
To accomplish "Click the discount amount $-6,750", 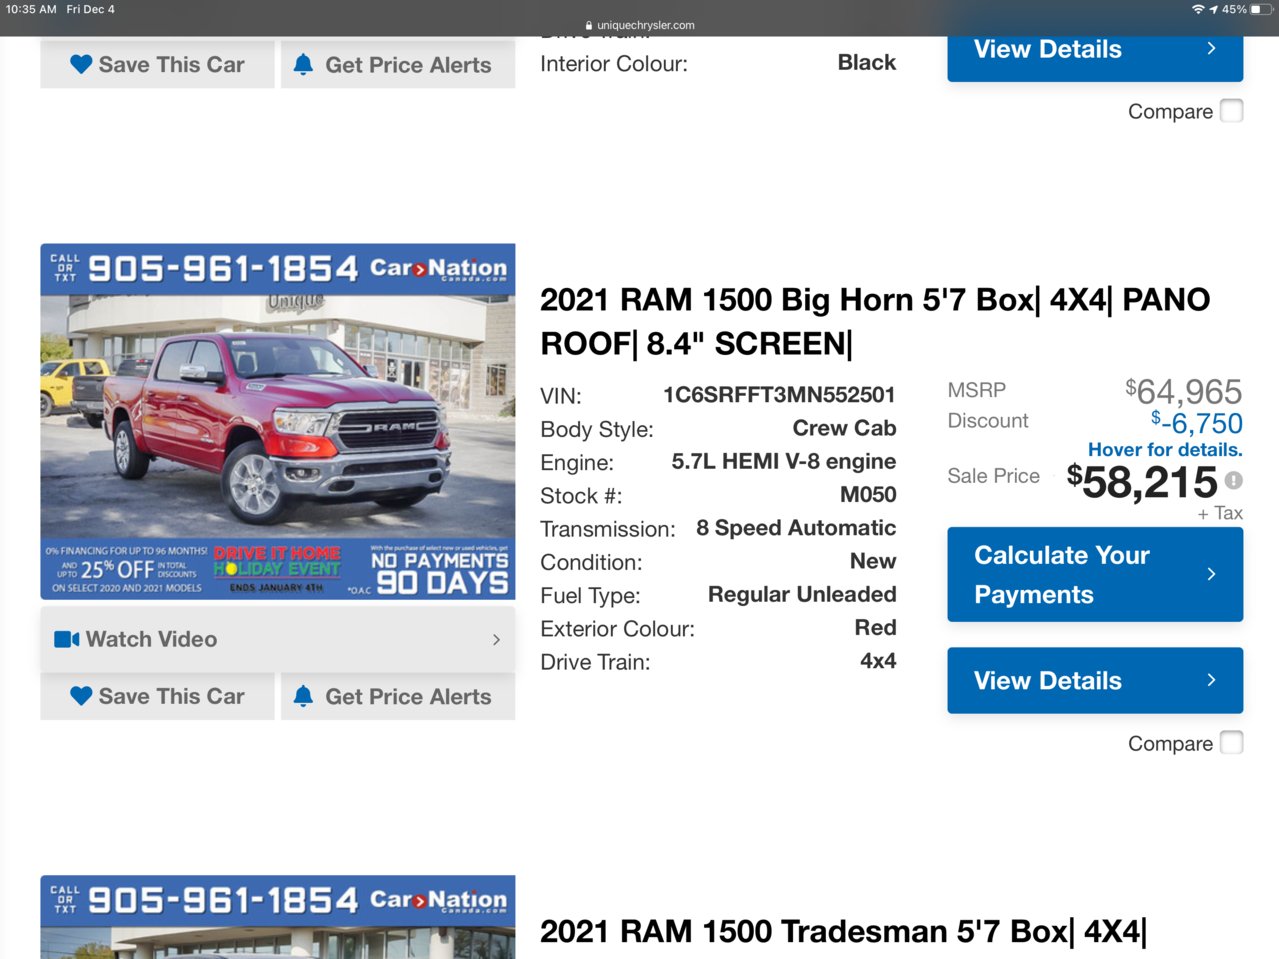I will pos(1197,423).
